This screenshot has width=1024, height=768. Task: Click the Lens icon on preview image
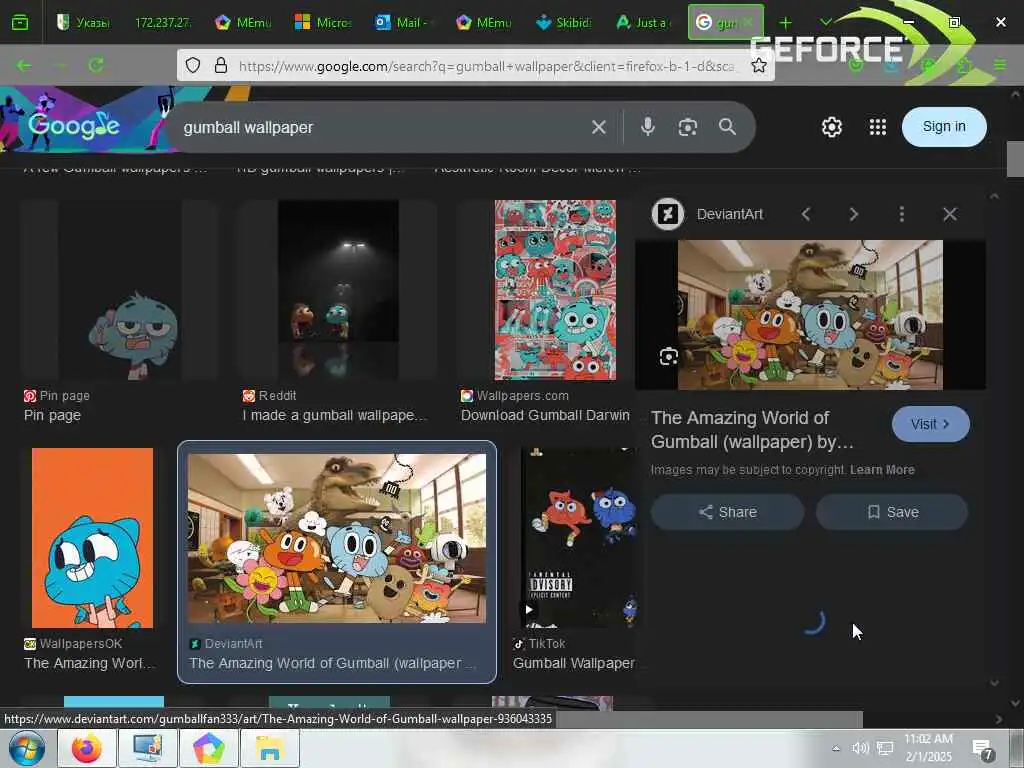668,357
